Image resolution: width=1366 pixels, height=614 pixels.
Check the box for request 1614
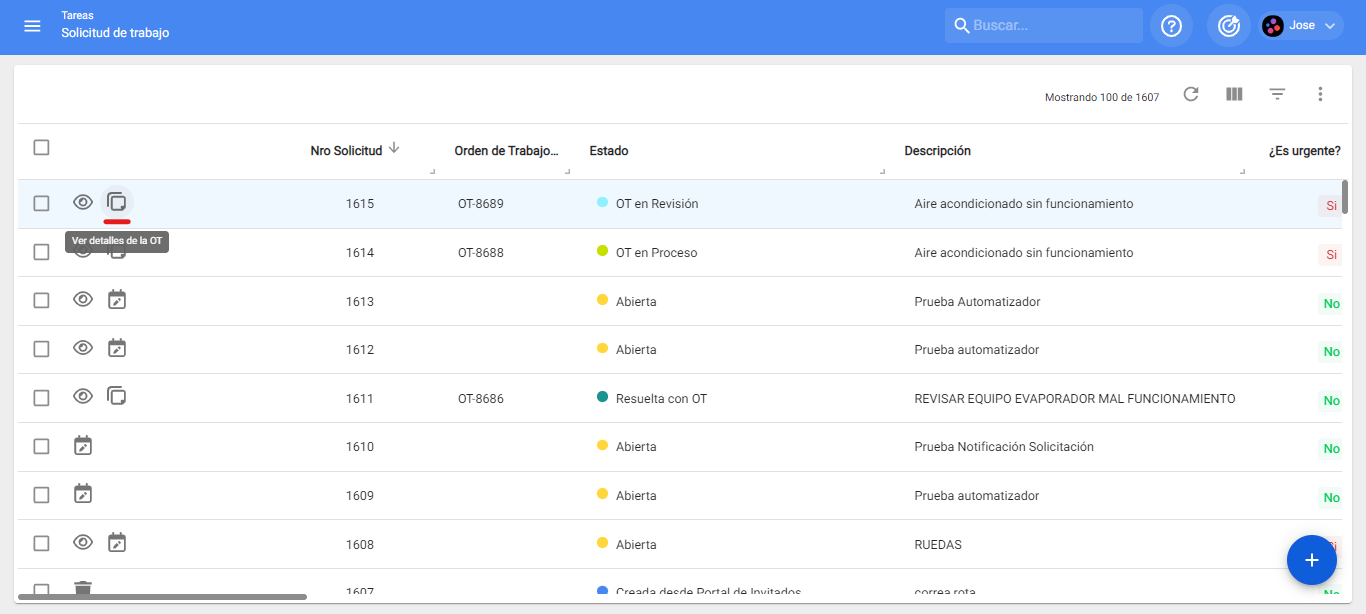(41, 252)
